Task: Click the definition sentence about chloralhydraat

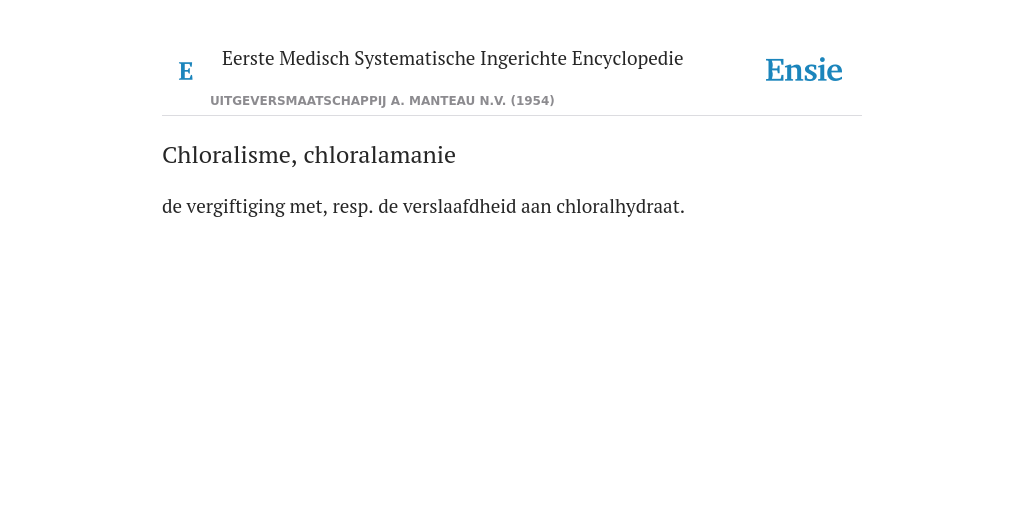Action: 423,207
